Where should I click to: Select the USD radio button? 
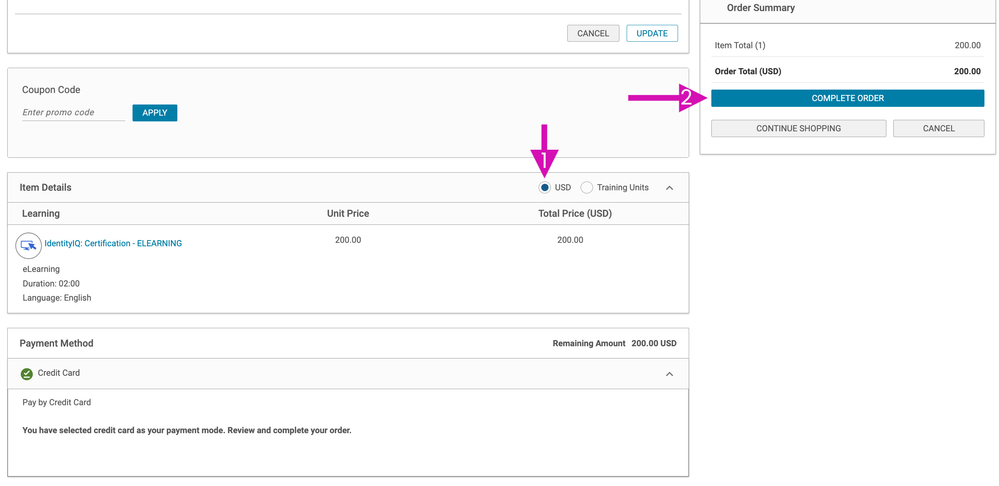(x=544, y=188)
